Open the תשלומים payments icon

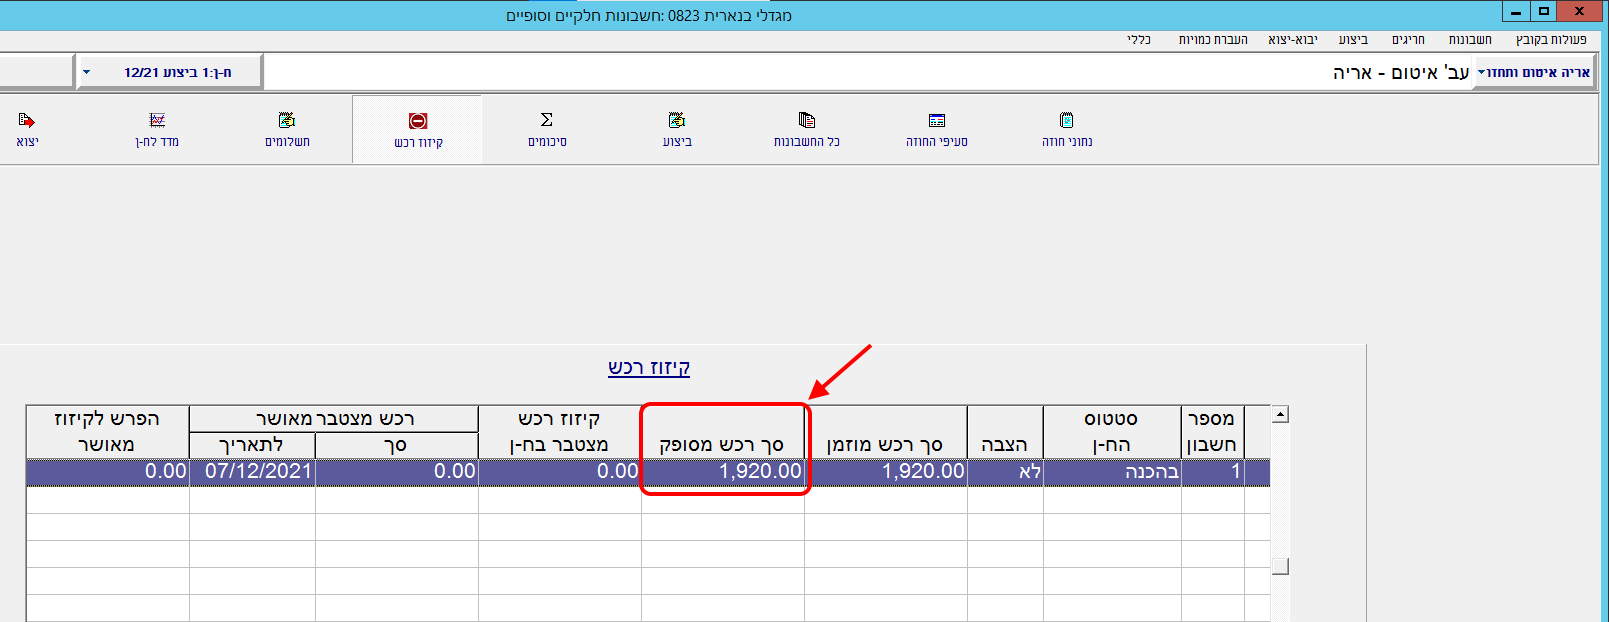tap(287, 129)
